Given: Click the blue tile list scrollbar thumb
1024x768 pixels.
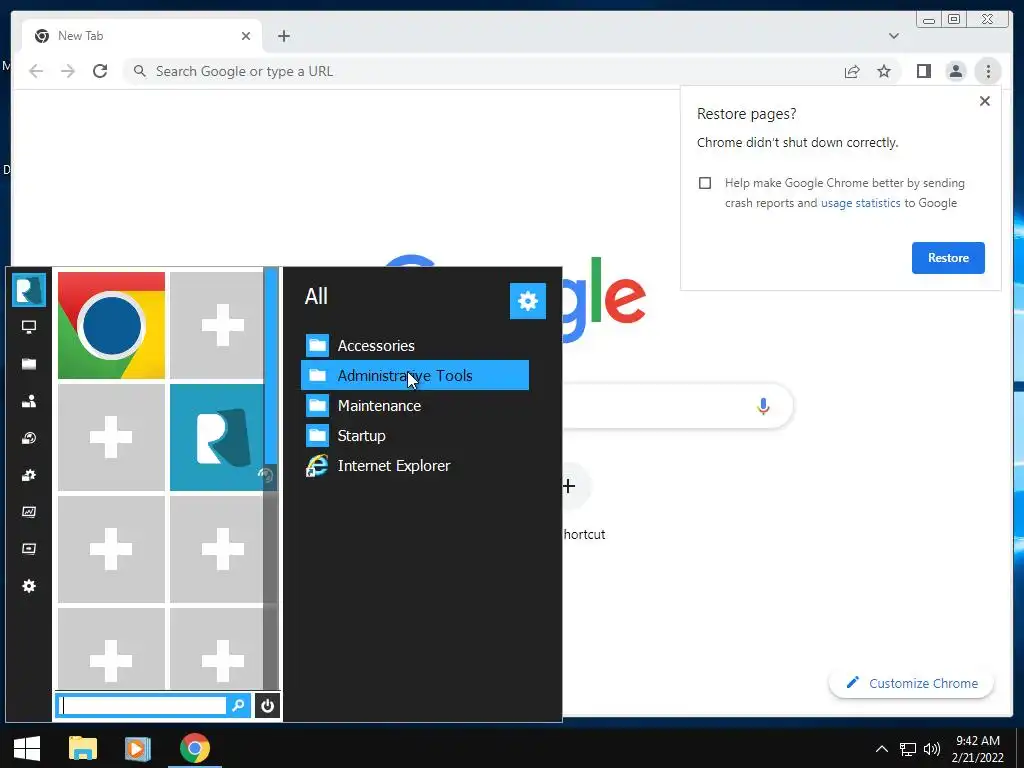Looking at the screenshot, I should 271,366.
